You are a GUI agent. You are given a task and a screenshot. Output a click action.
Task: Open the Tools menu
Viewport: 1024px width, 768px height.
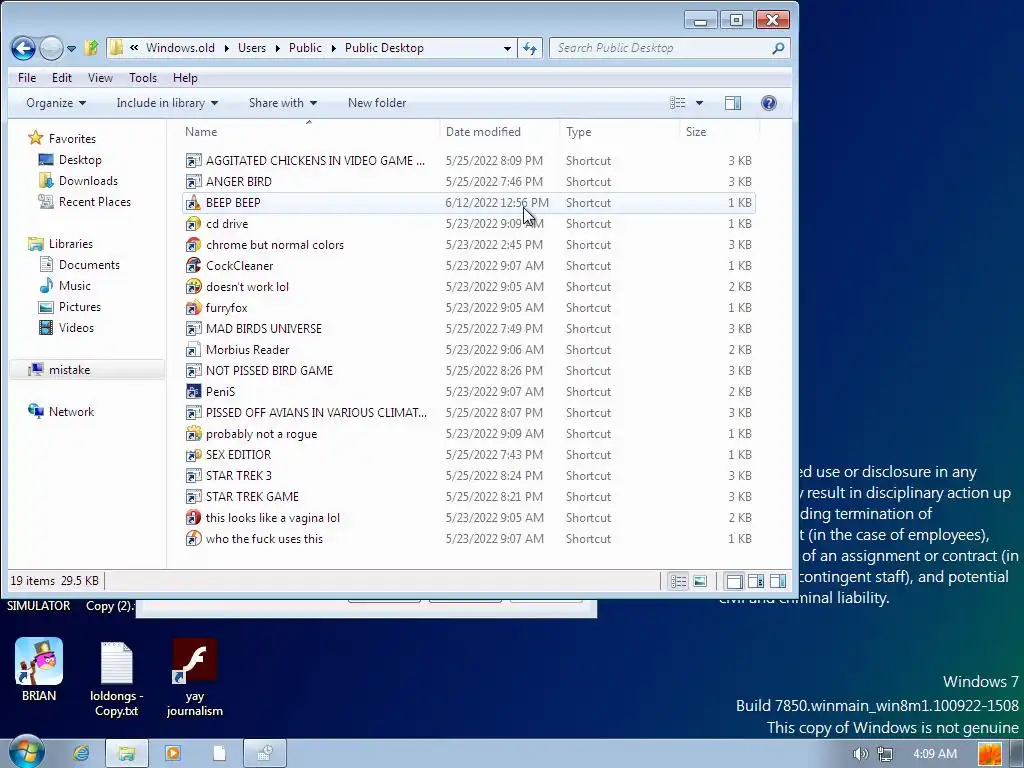point(143,78)
